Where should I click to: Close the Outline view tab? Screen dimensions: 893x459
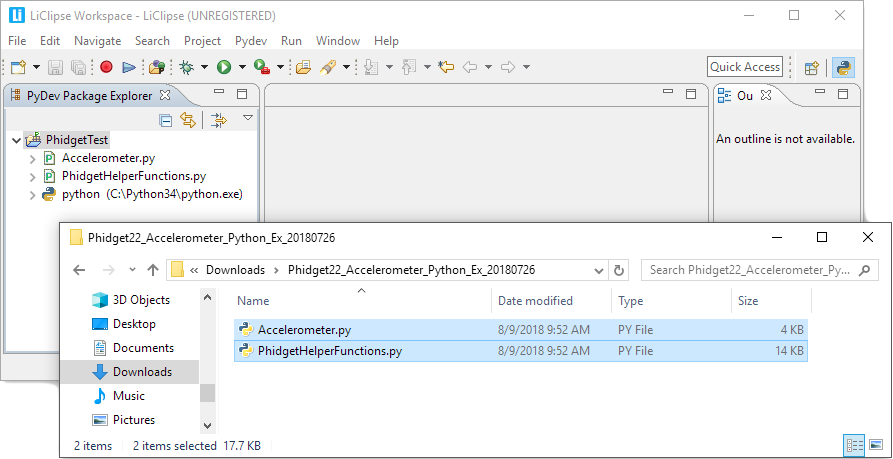pyautogui.click(x=766, y=95)
